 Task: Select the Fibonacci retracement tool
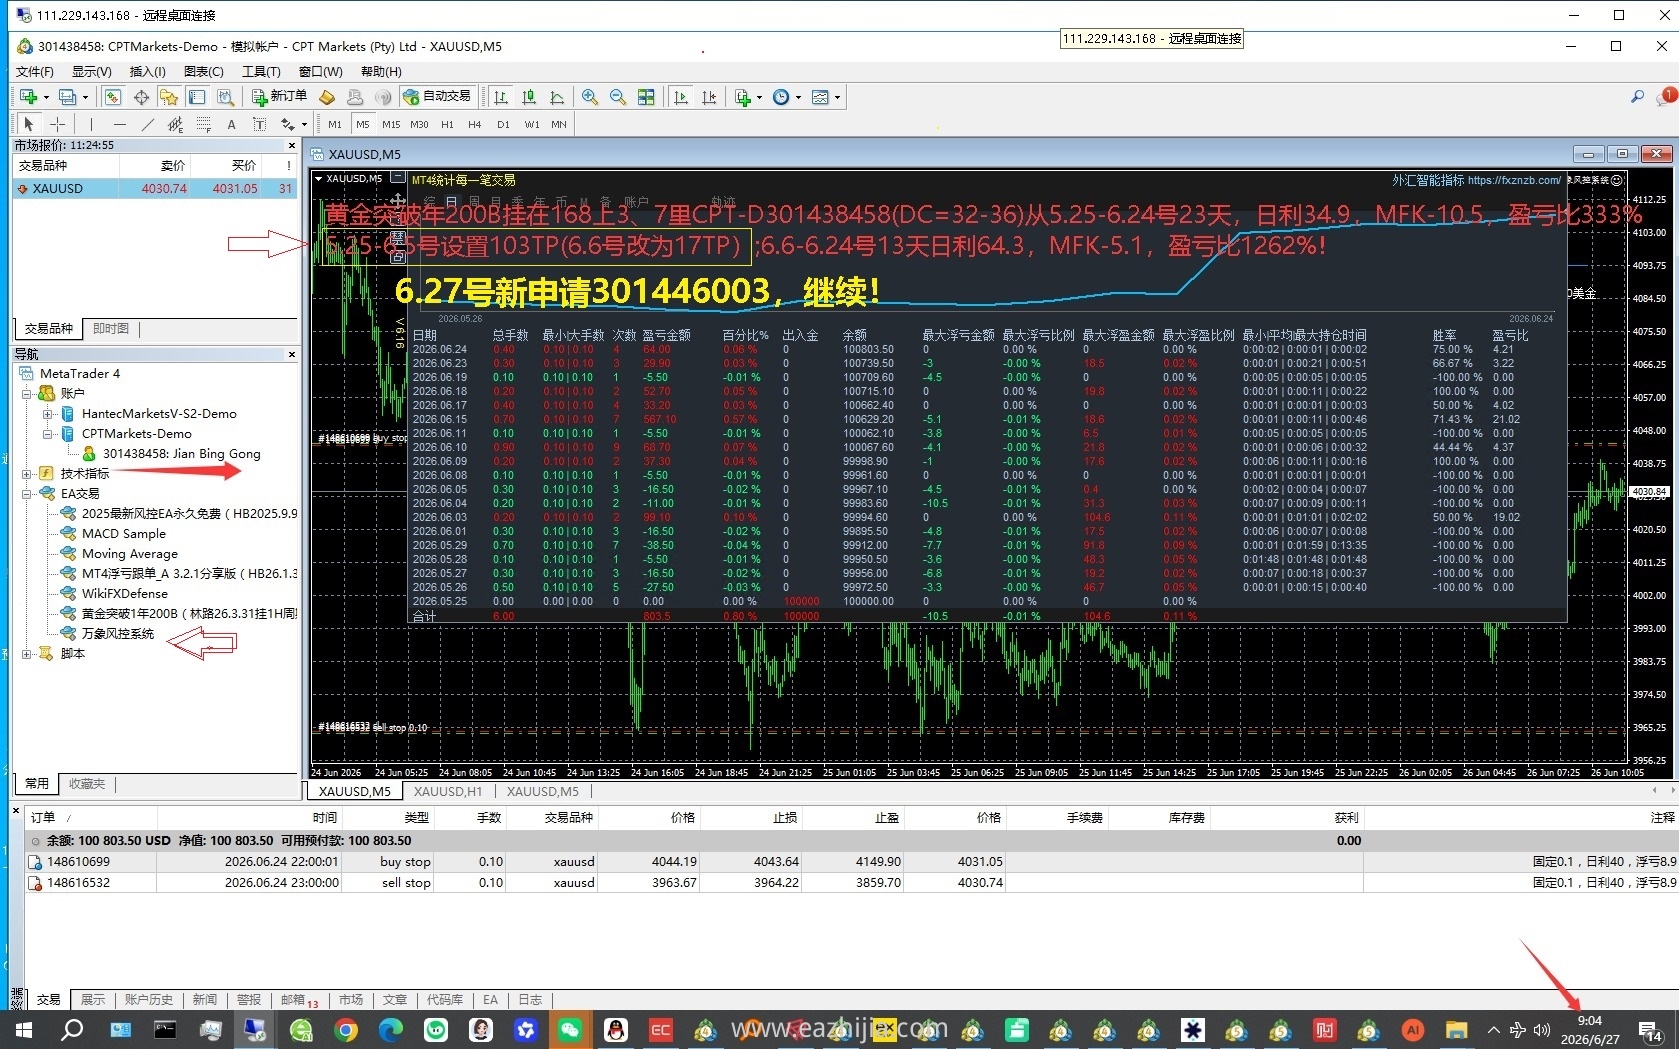point(204,124)
